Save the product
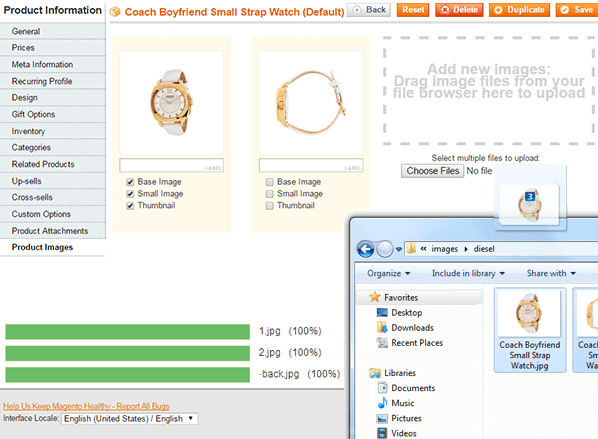The image size is (598, 439). coord(577,10)
